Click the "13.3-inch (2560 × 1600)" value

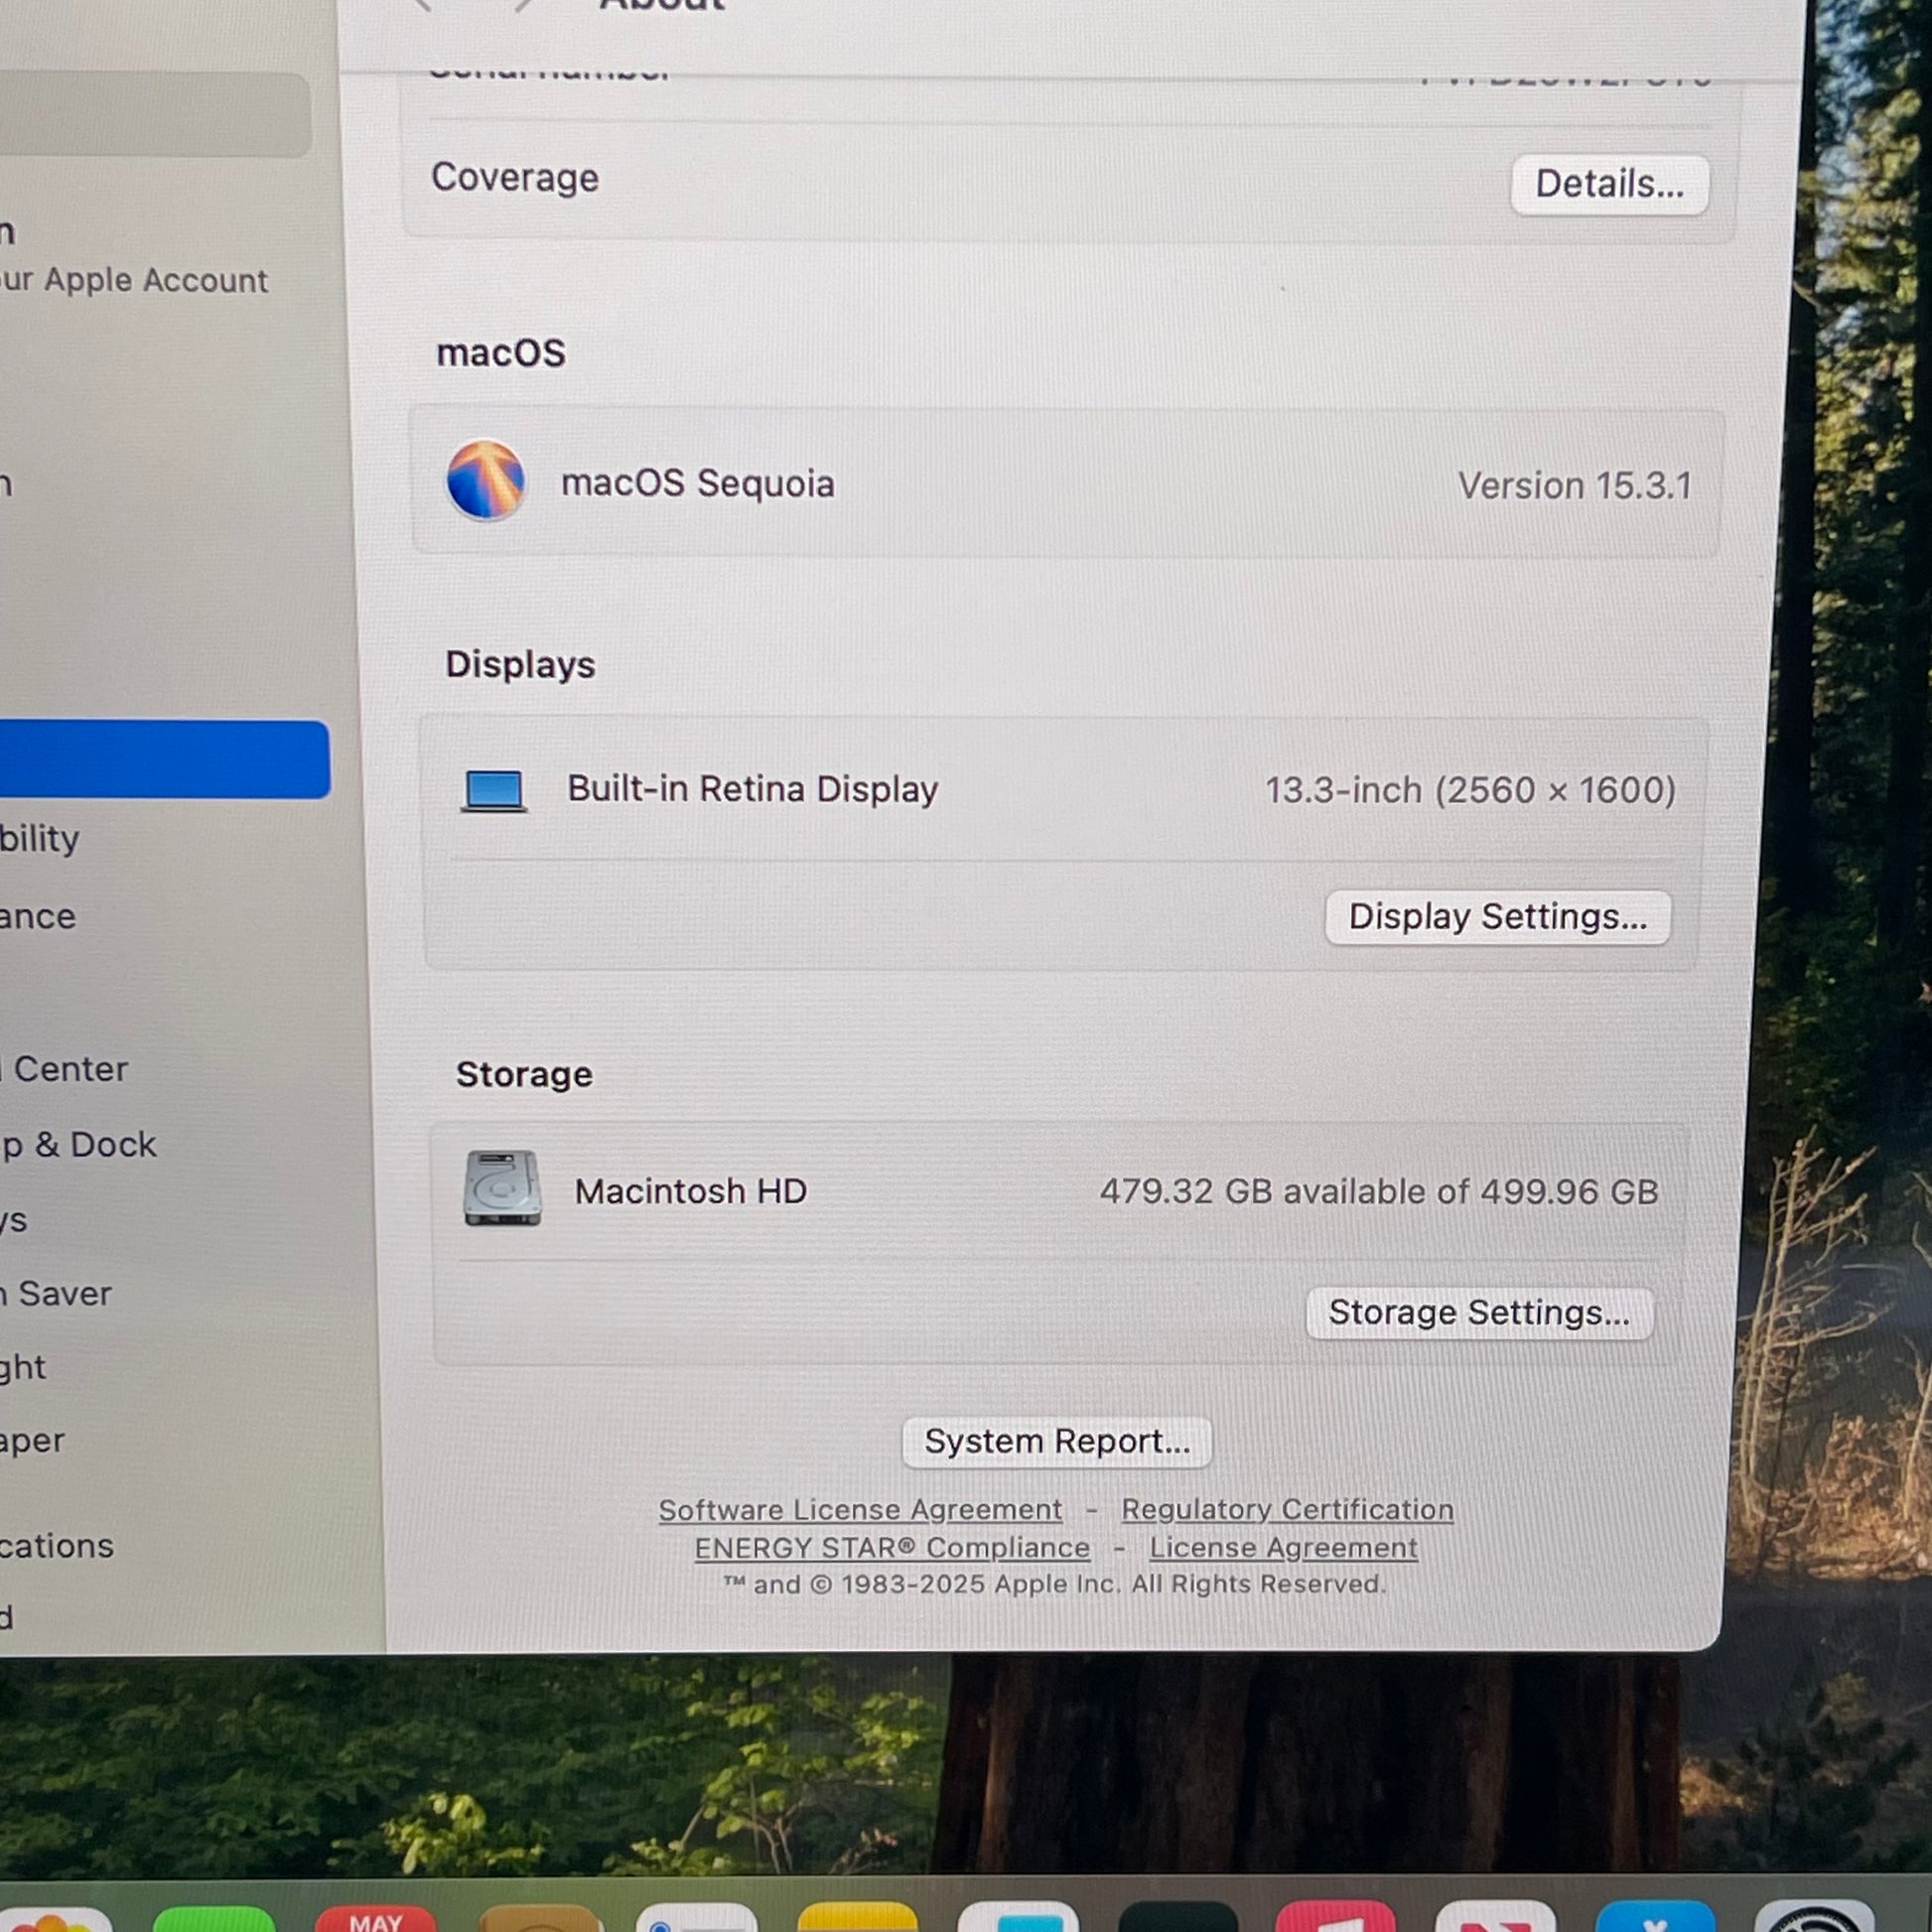(x=1470, y=790)
